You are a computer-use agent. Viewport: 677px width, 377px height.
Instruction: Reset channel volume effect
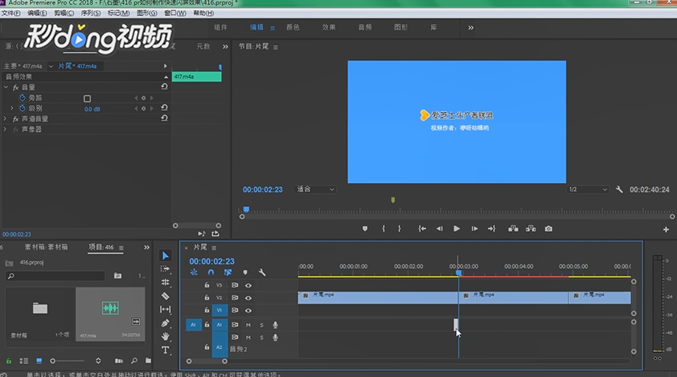click(x=164, y=118)
